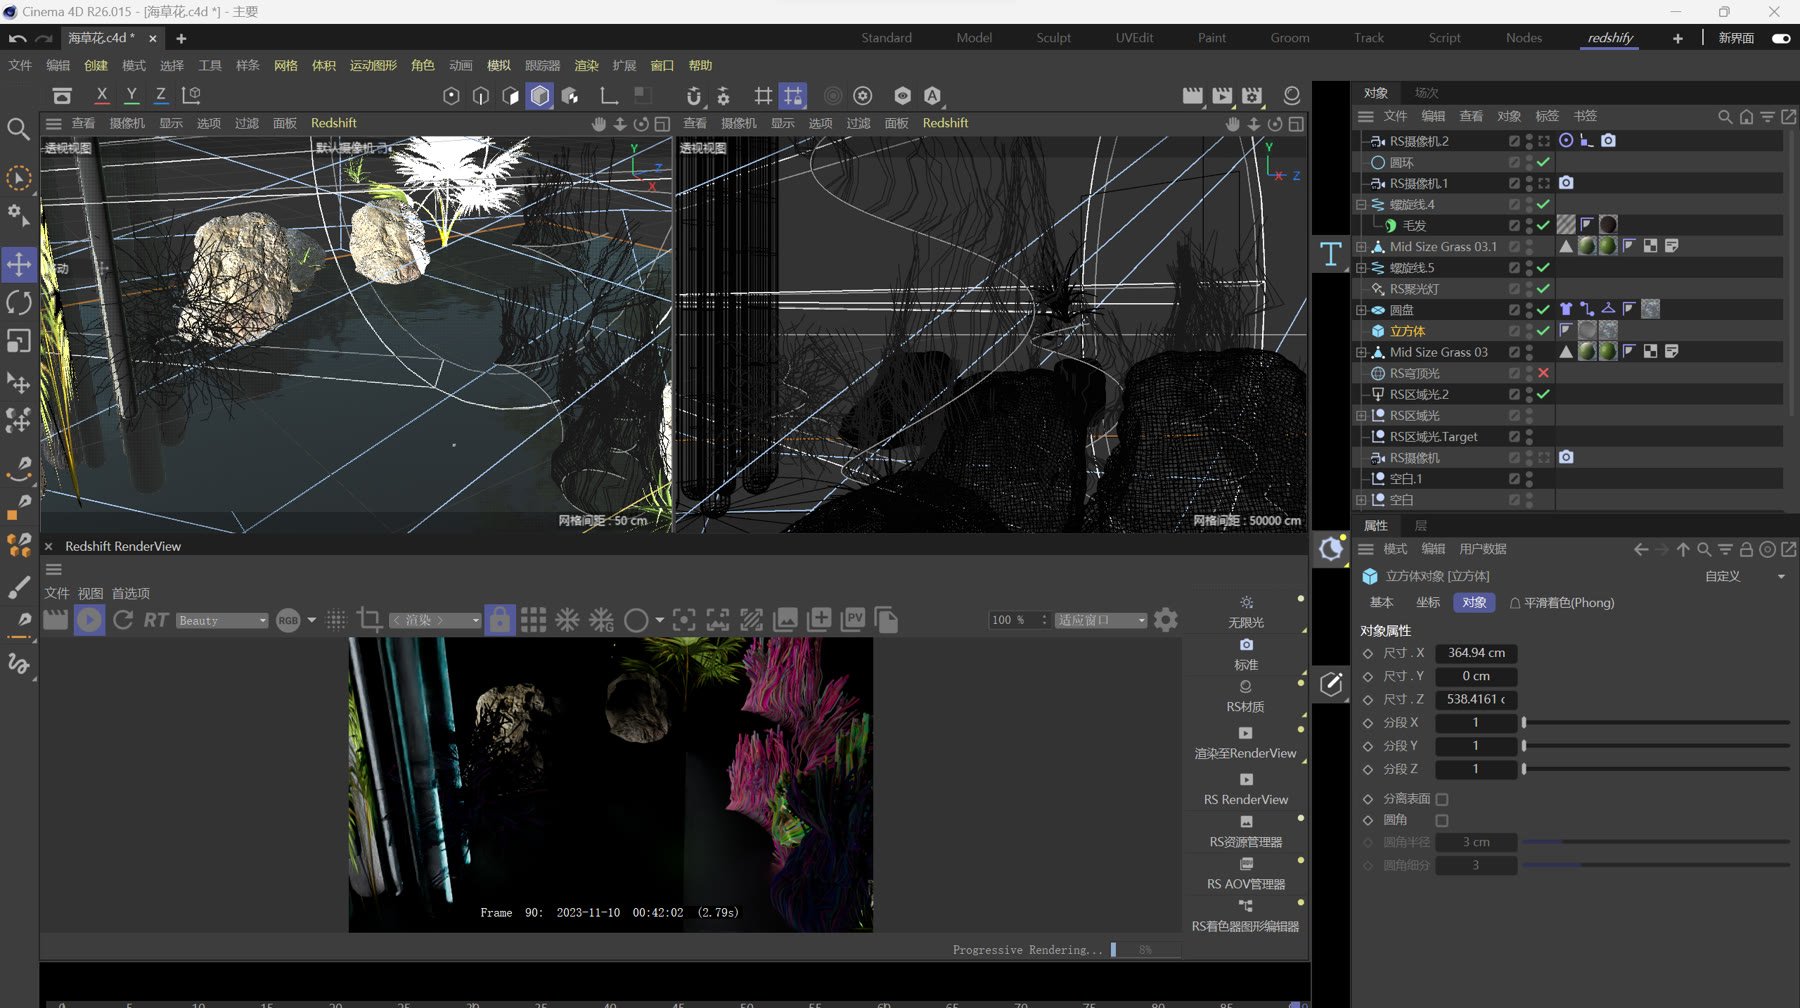Click the refresh render icon in RenderView
The height and width of the screenshot is (1008, 1800).
(x=123, y=620)
